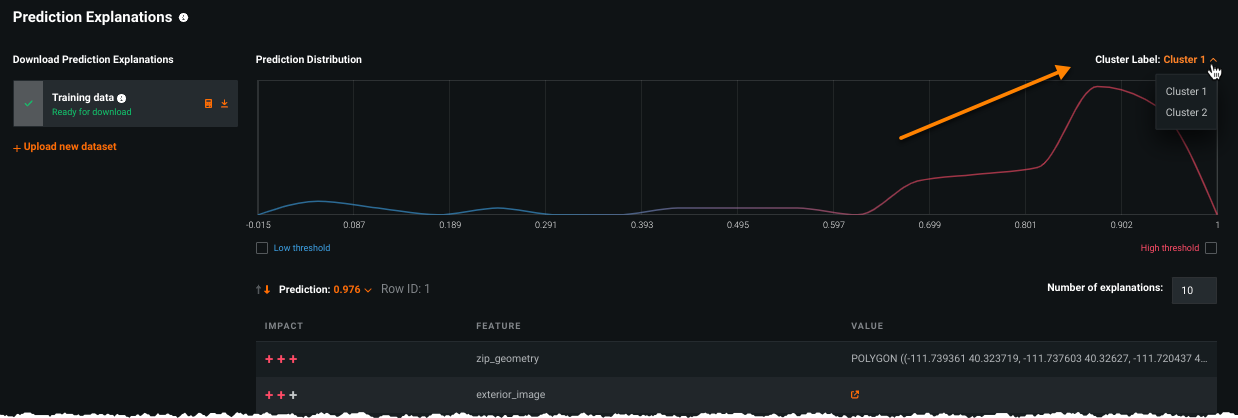
Task: Enable the High threshold checkbox
Action: [1211, 248]
